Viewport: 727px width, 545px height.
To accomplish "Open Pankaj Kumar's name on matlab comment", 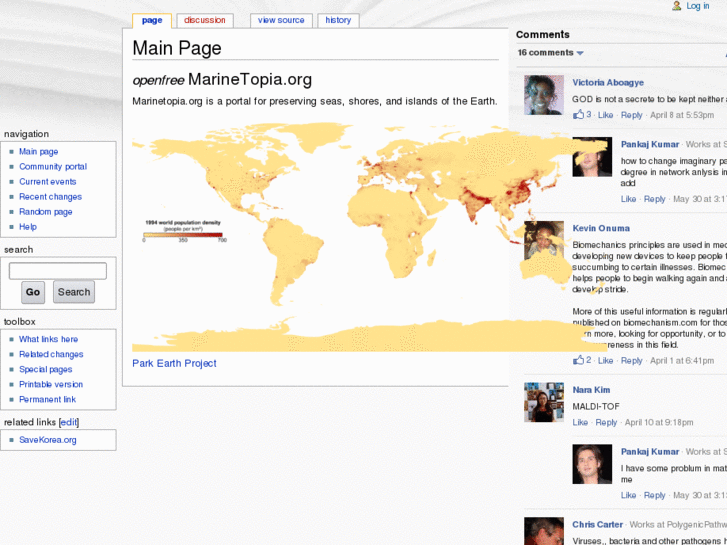I will tap(650, 452).
